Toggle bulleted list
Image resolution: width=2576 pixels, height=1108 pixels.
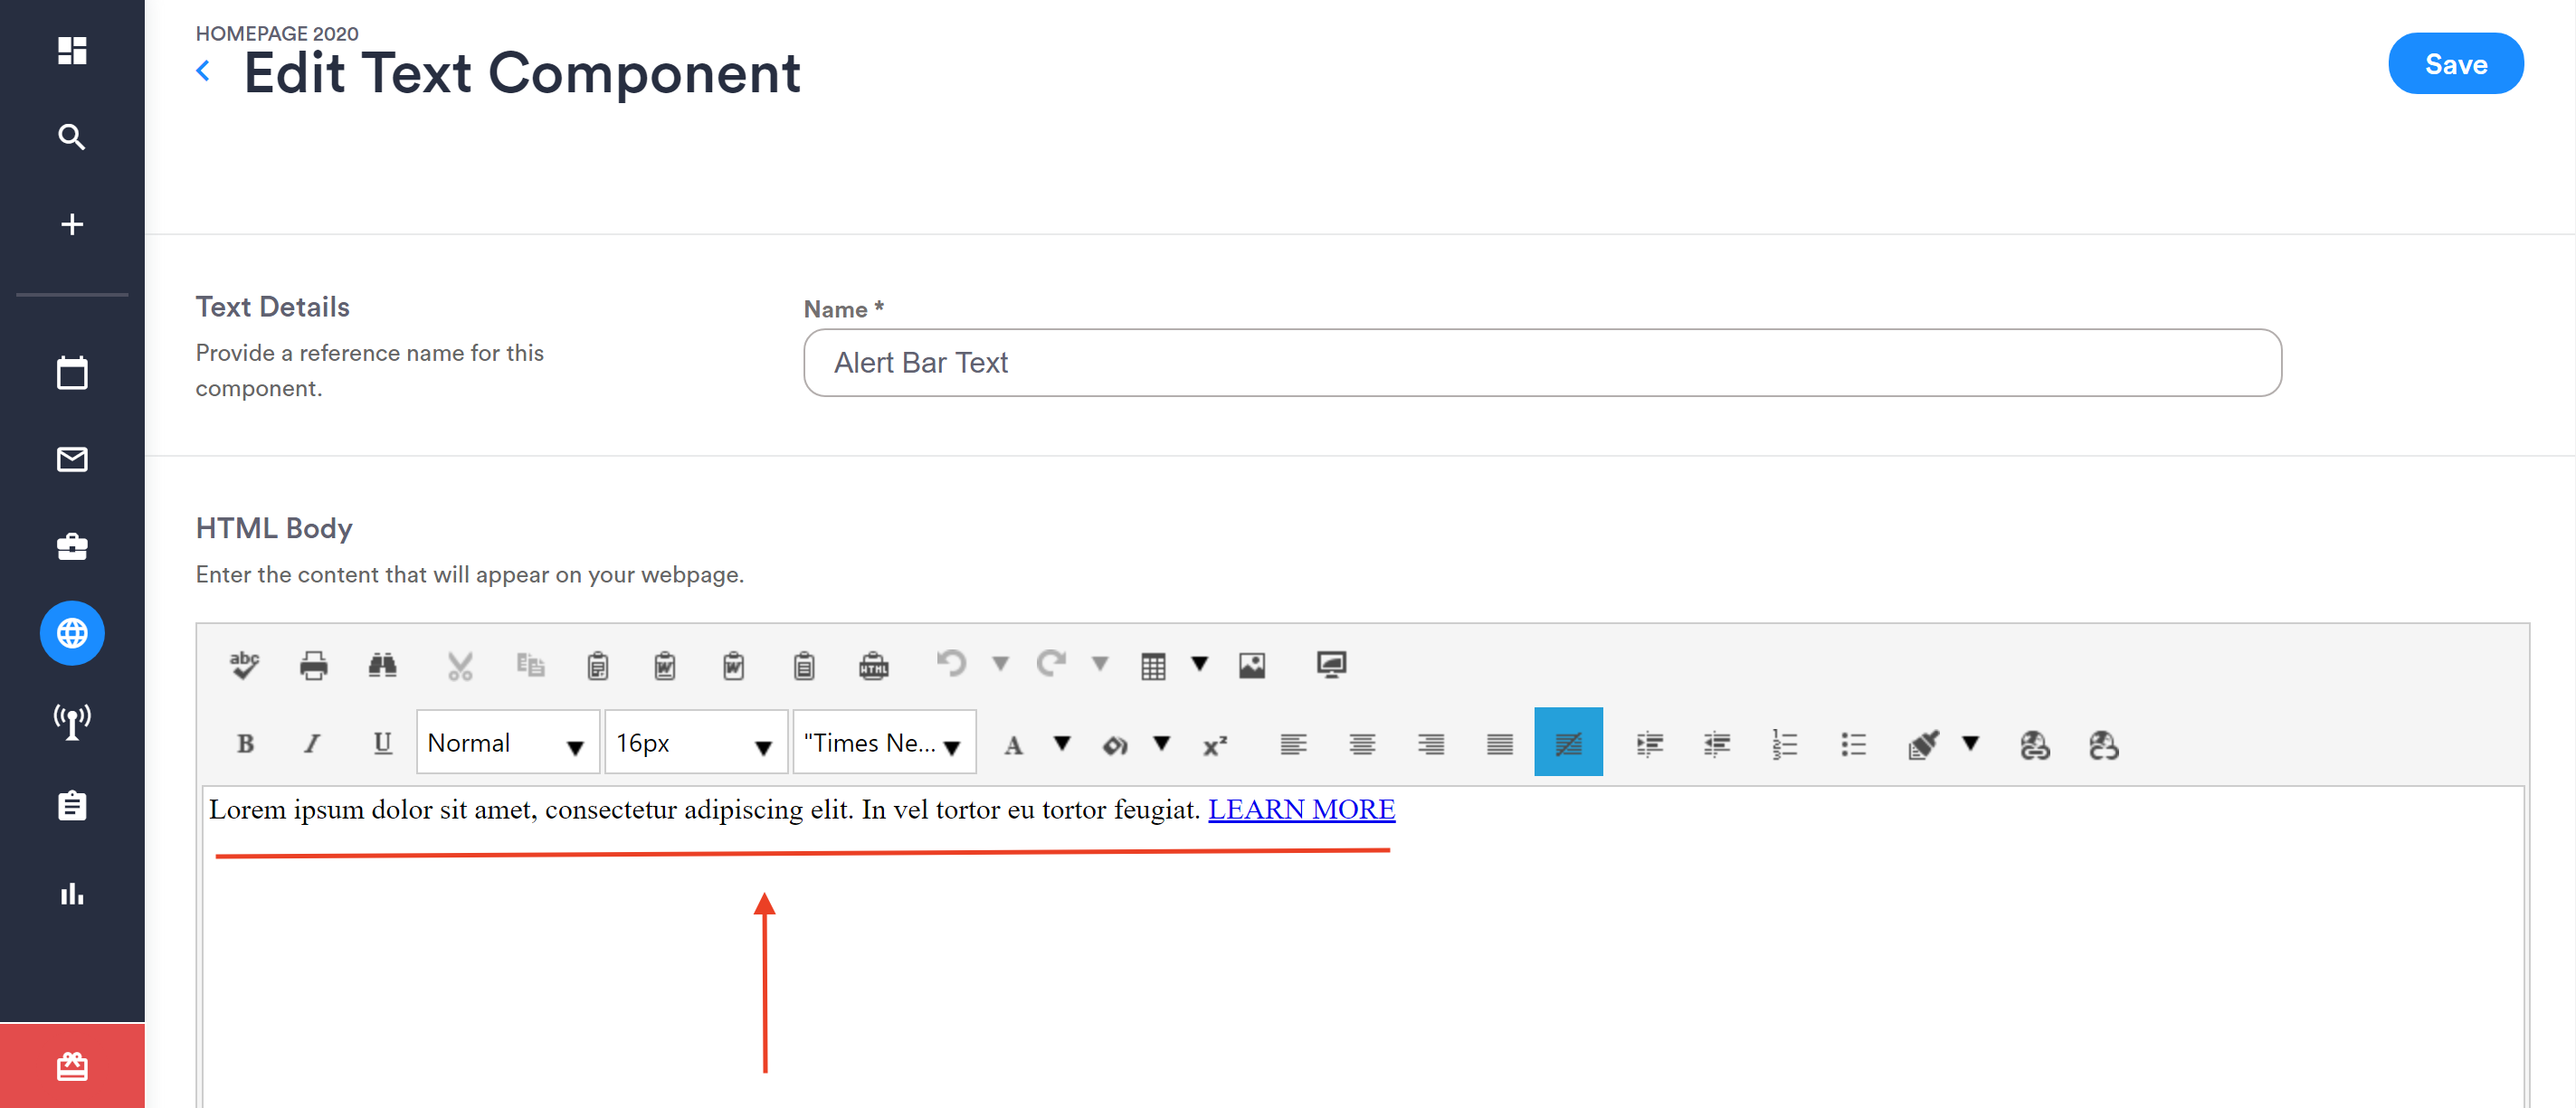(x=1853, y=745)
